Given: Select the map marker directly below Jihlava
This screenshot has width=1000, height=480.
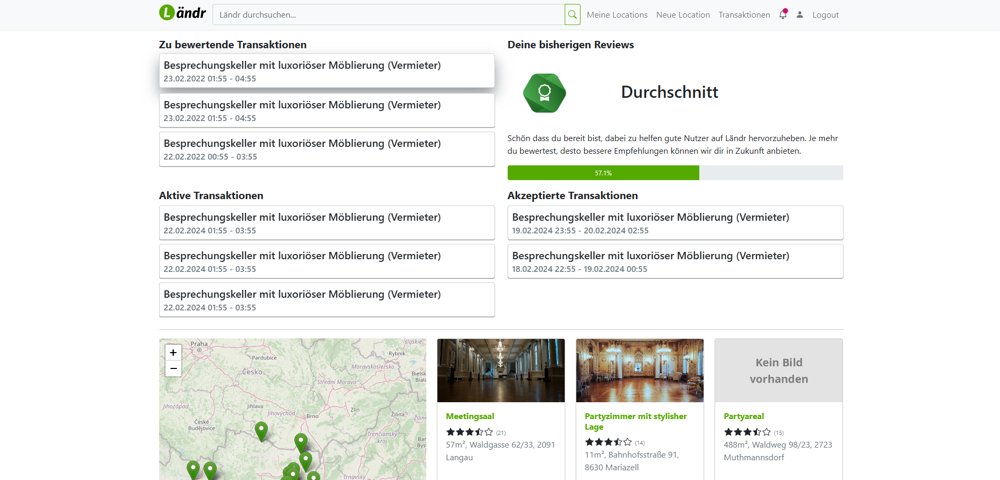Looking at the screenshot, I should coord(261,432).
